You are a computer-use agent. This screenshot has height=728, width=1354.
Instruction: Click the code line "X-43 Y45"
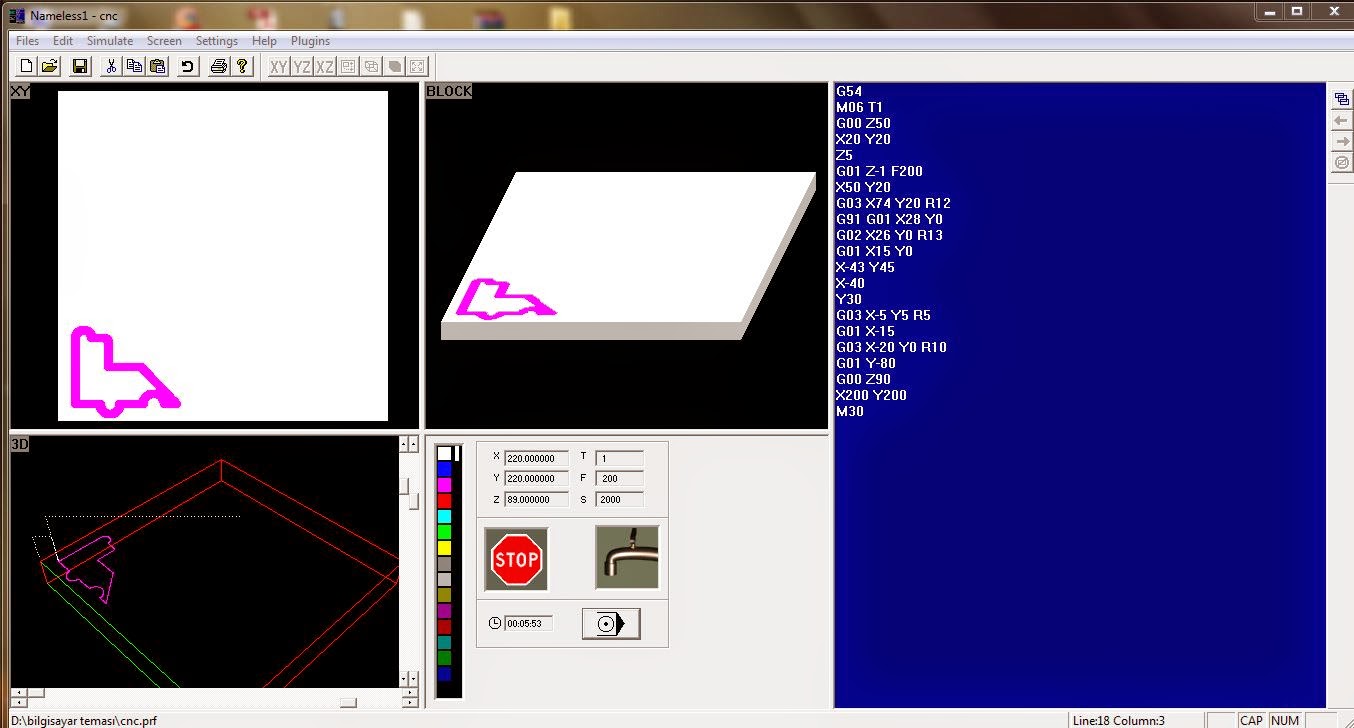pyautogui.click(x=865, y=267)
